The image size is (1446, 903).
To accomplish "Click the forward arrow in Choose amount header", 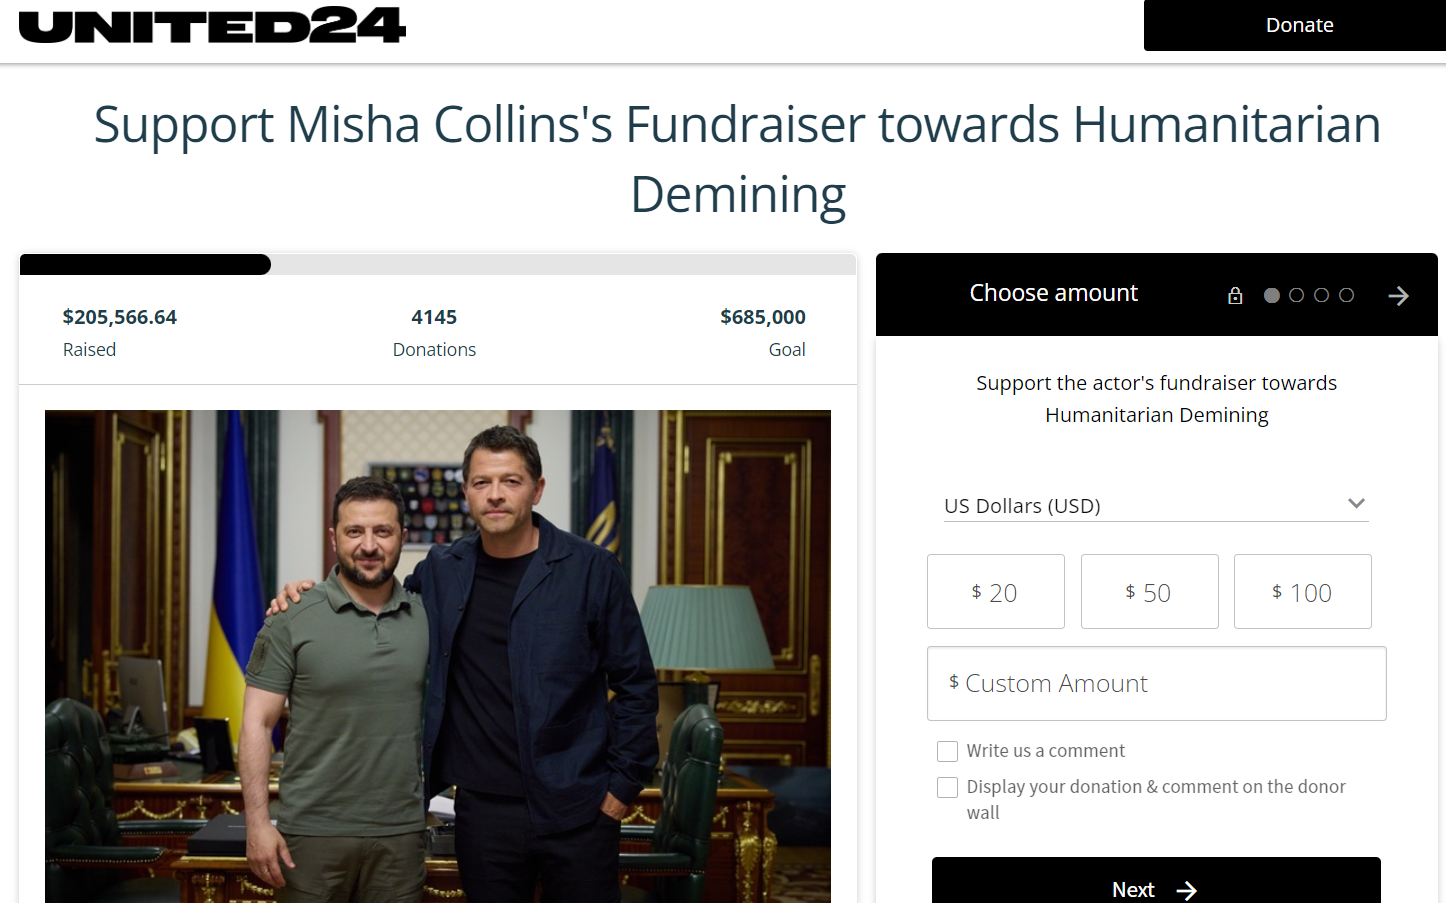I will tap(1398, 296).
